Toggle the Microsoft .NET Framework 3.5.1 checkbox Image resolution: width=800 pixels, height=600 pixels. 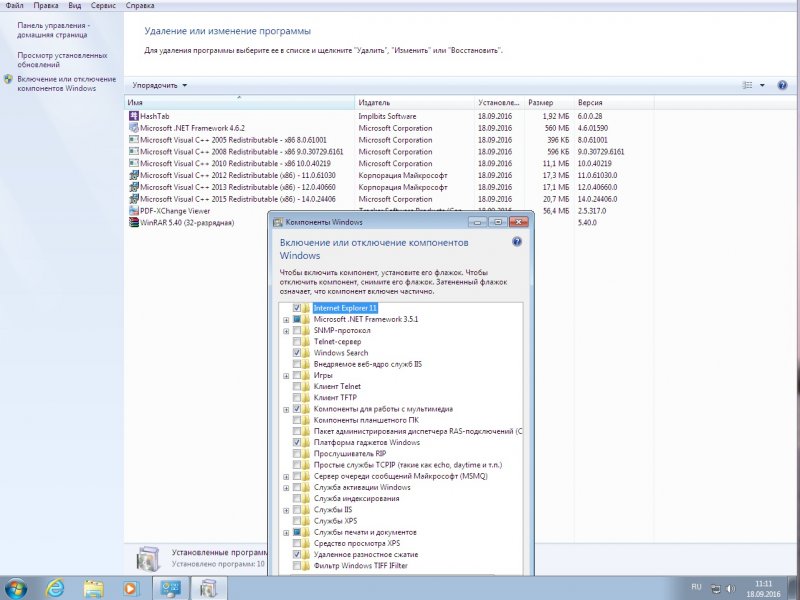pyautogui.click(x=296, y=319)
